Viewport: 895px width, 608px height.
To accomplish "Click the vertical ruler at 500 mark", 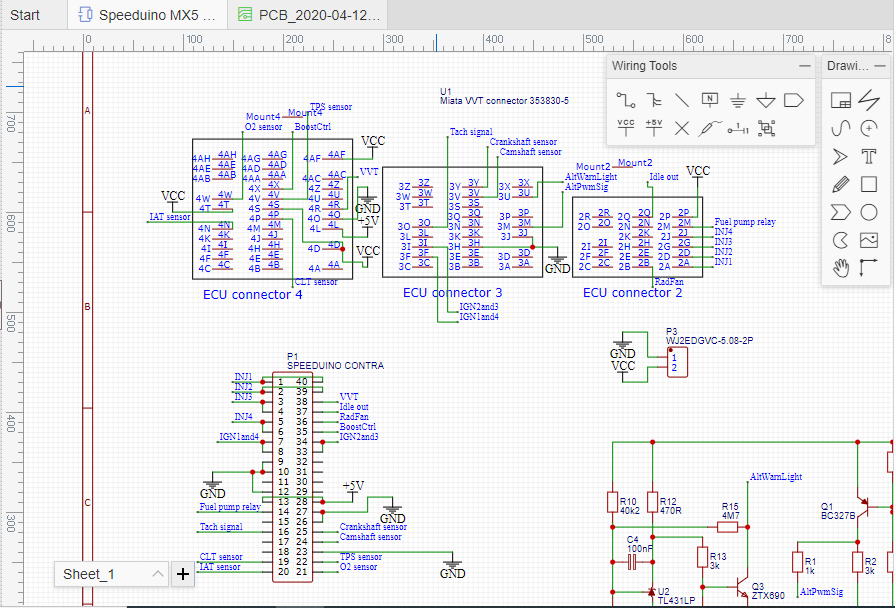I will tap(10, 323).
